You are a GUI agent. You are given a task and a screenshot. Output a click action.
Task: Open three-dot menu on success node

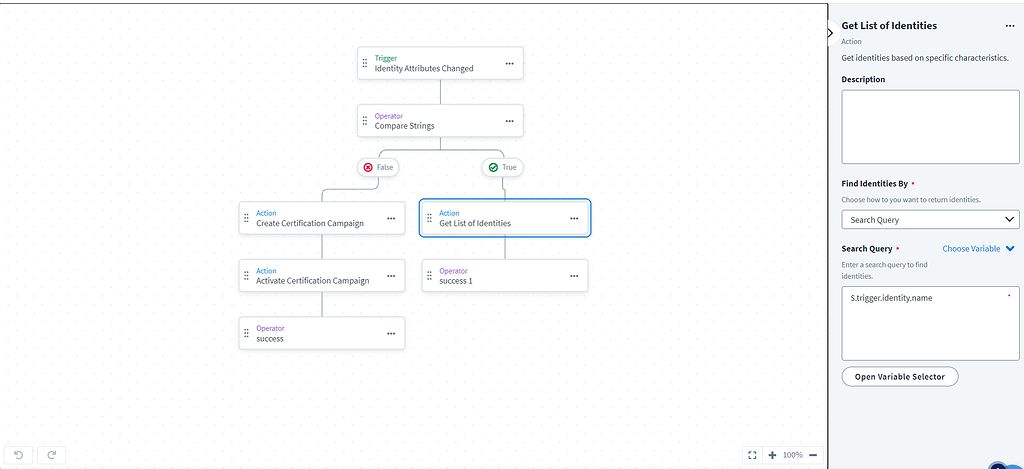click(391, 334)
